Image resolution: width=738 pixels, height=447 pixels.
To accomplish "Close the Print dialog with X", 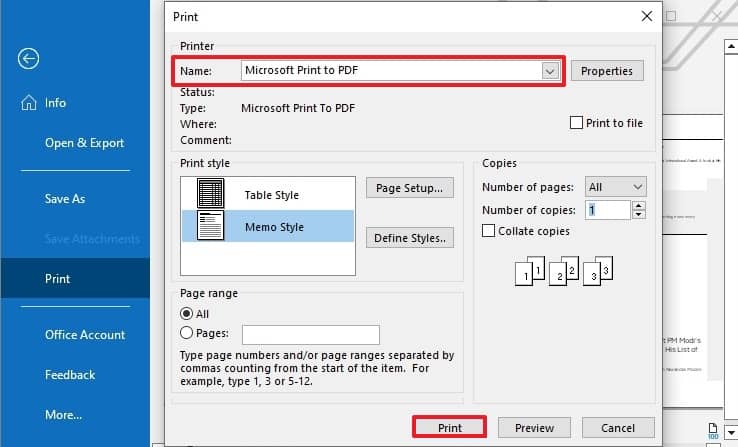I will click(647, 16).
